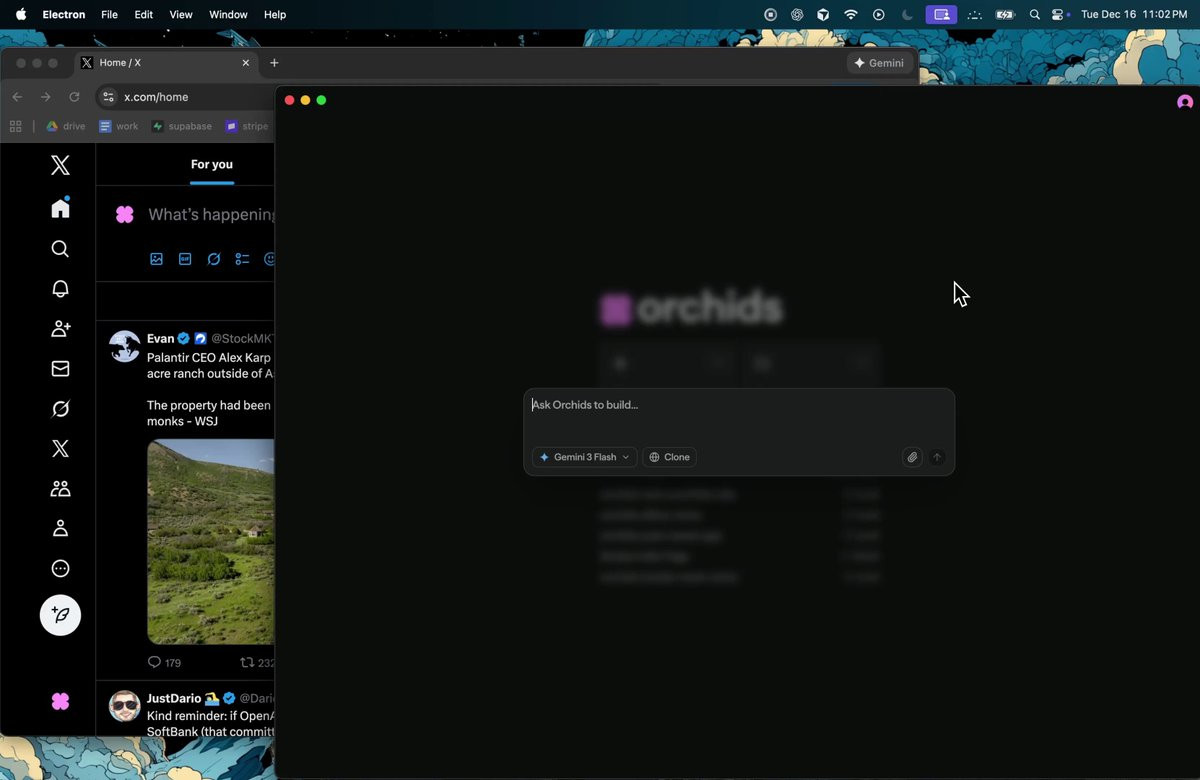This screenshot has height=780, width=1200.
Task: Close the Home / X browser tab
Action: click(x=246, y=63)
